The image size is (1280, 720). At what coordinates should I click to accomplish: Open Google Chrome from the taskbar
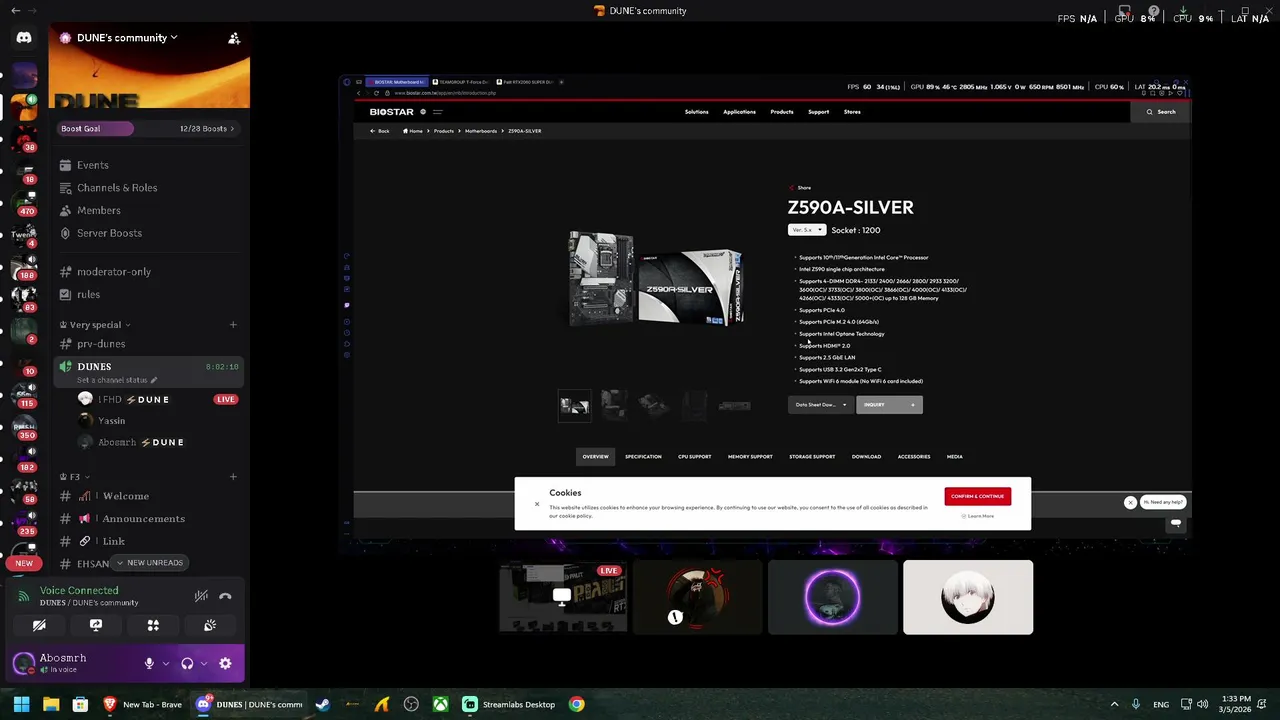pos(577,704)
